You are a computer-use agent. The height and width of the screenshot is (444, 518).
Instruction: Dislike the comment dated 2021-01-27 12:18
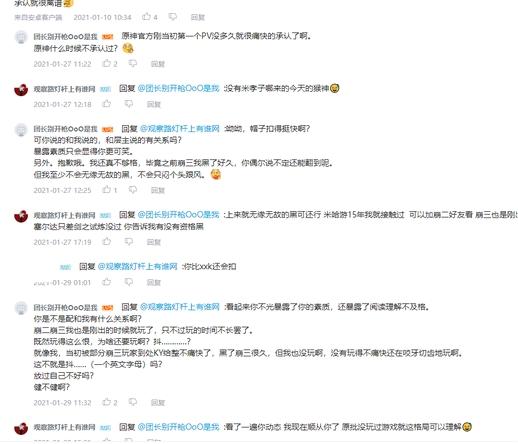(129, 104)
